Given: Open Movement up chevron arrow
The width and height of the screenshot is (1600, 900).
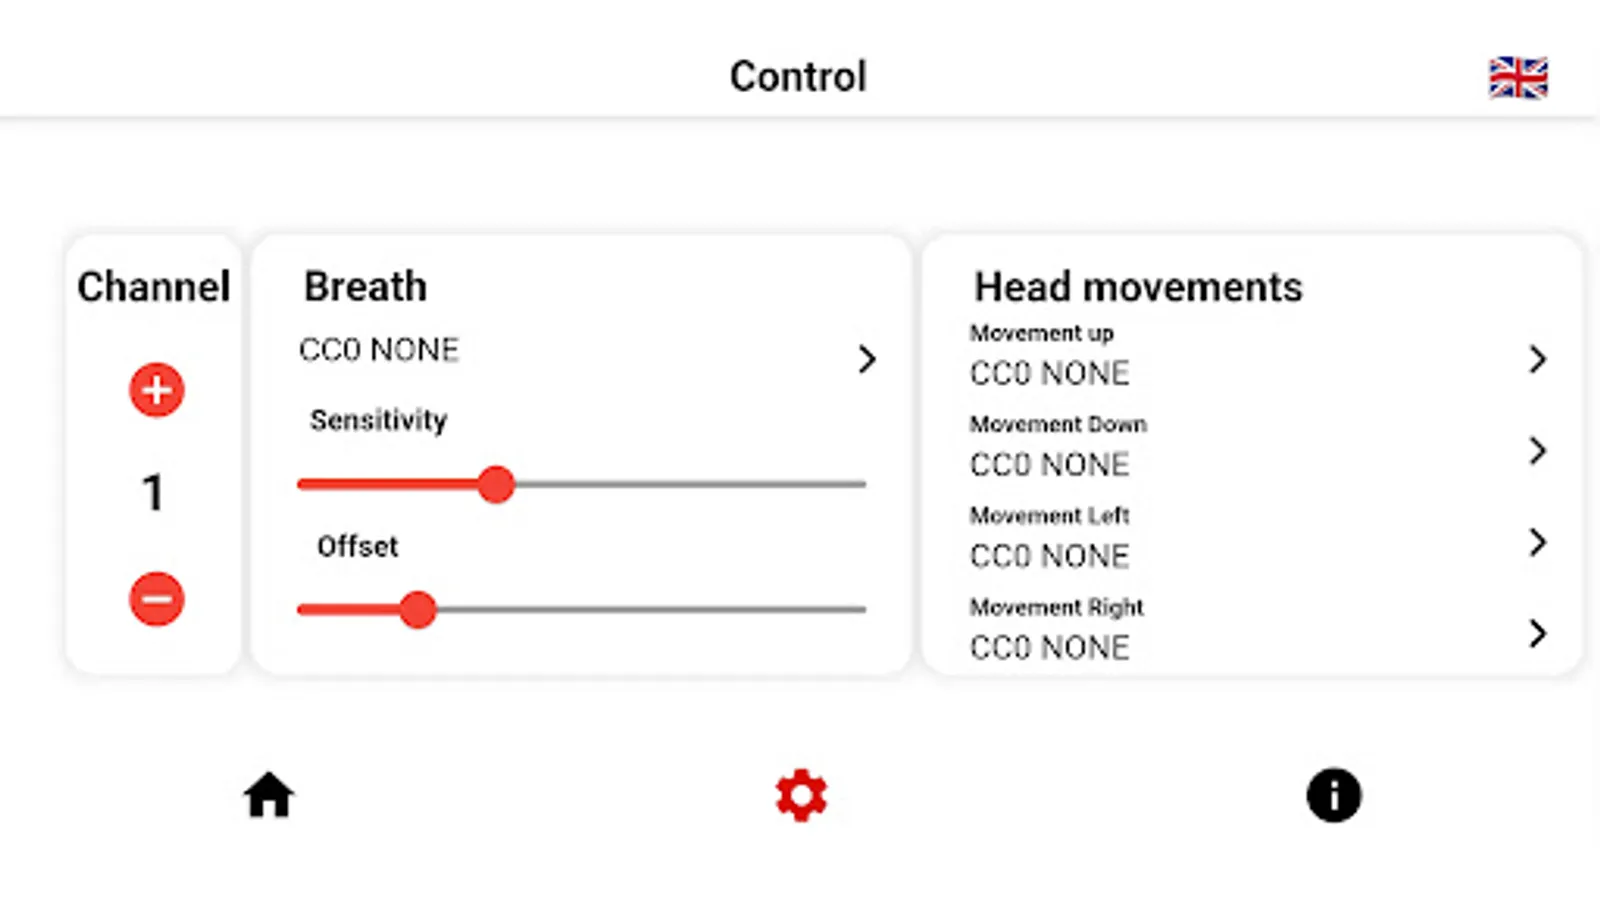Looking at the screenshot, I should pyautogui.click(x=1538, y=359).
